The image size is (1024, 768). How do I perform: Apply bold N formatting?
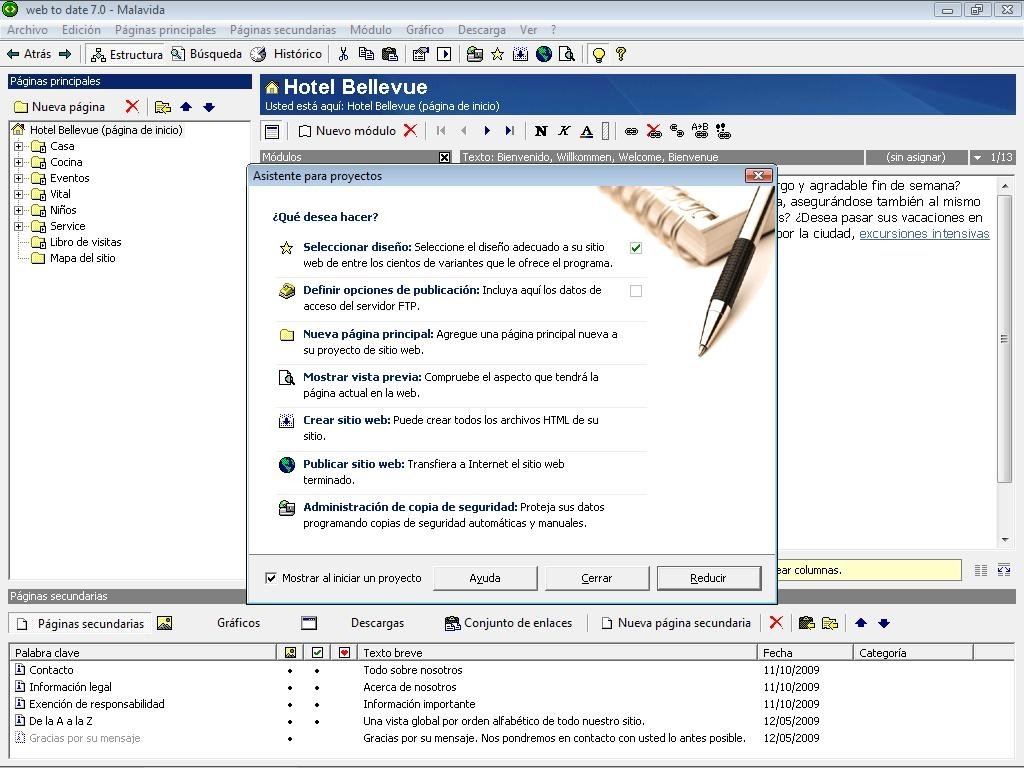click(541, 131)
